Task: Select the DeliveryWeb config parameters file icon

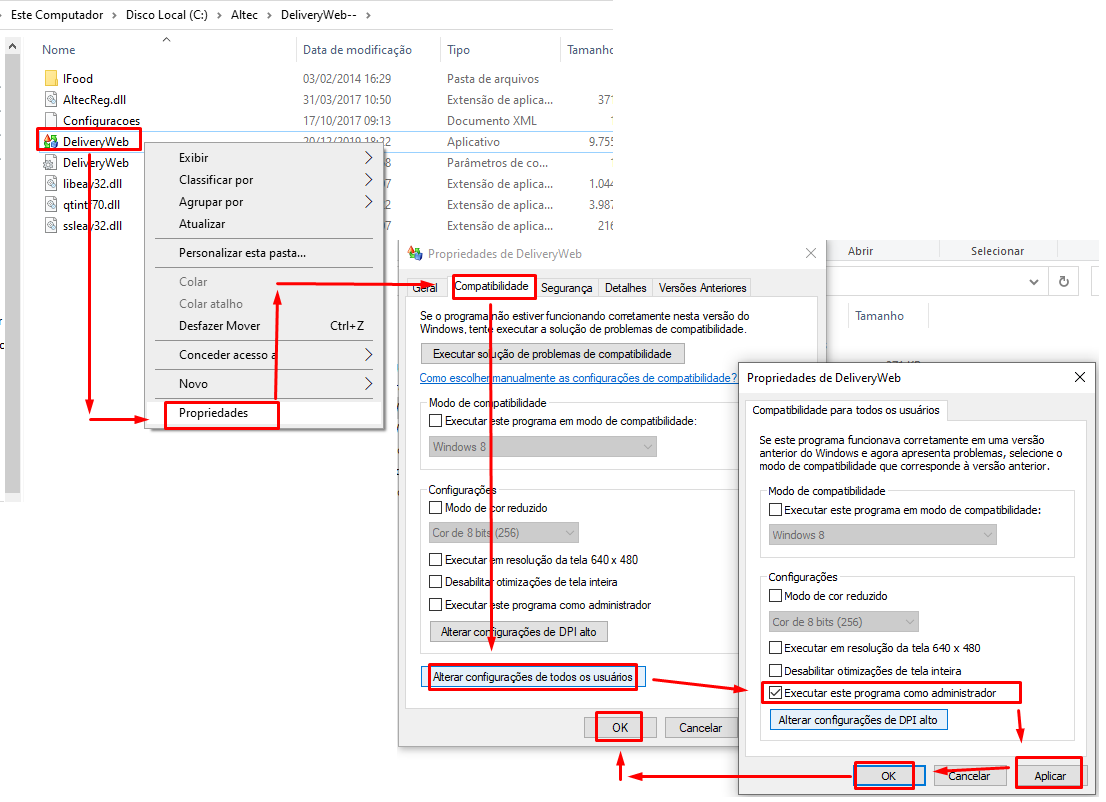Action: [50, 163]
